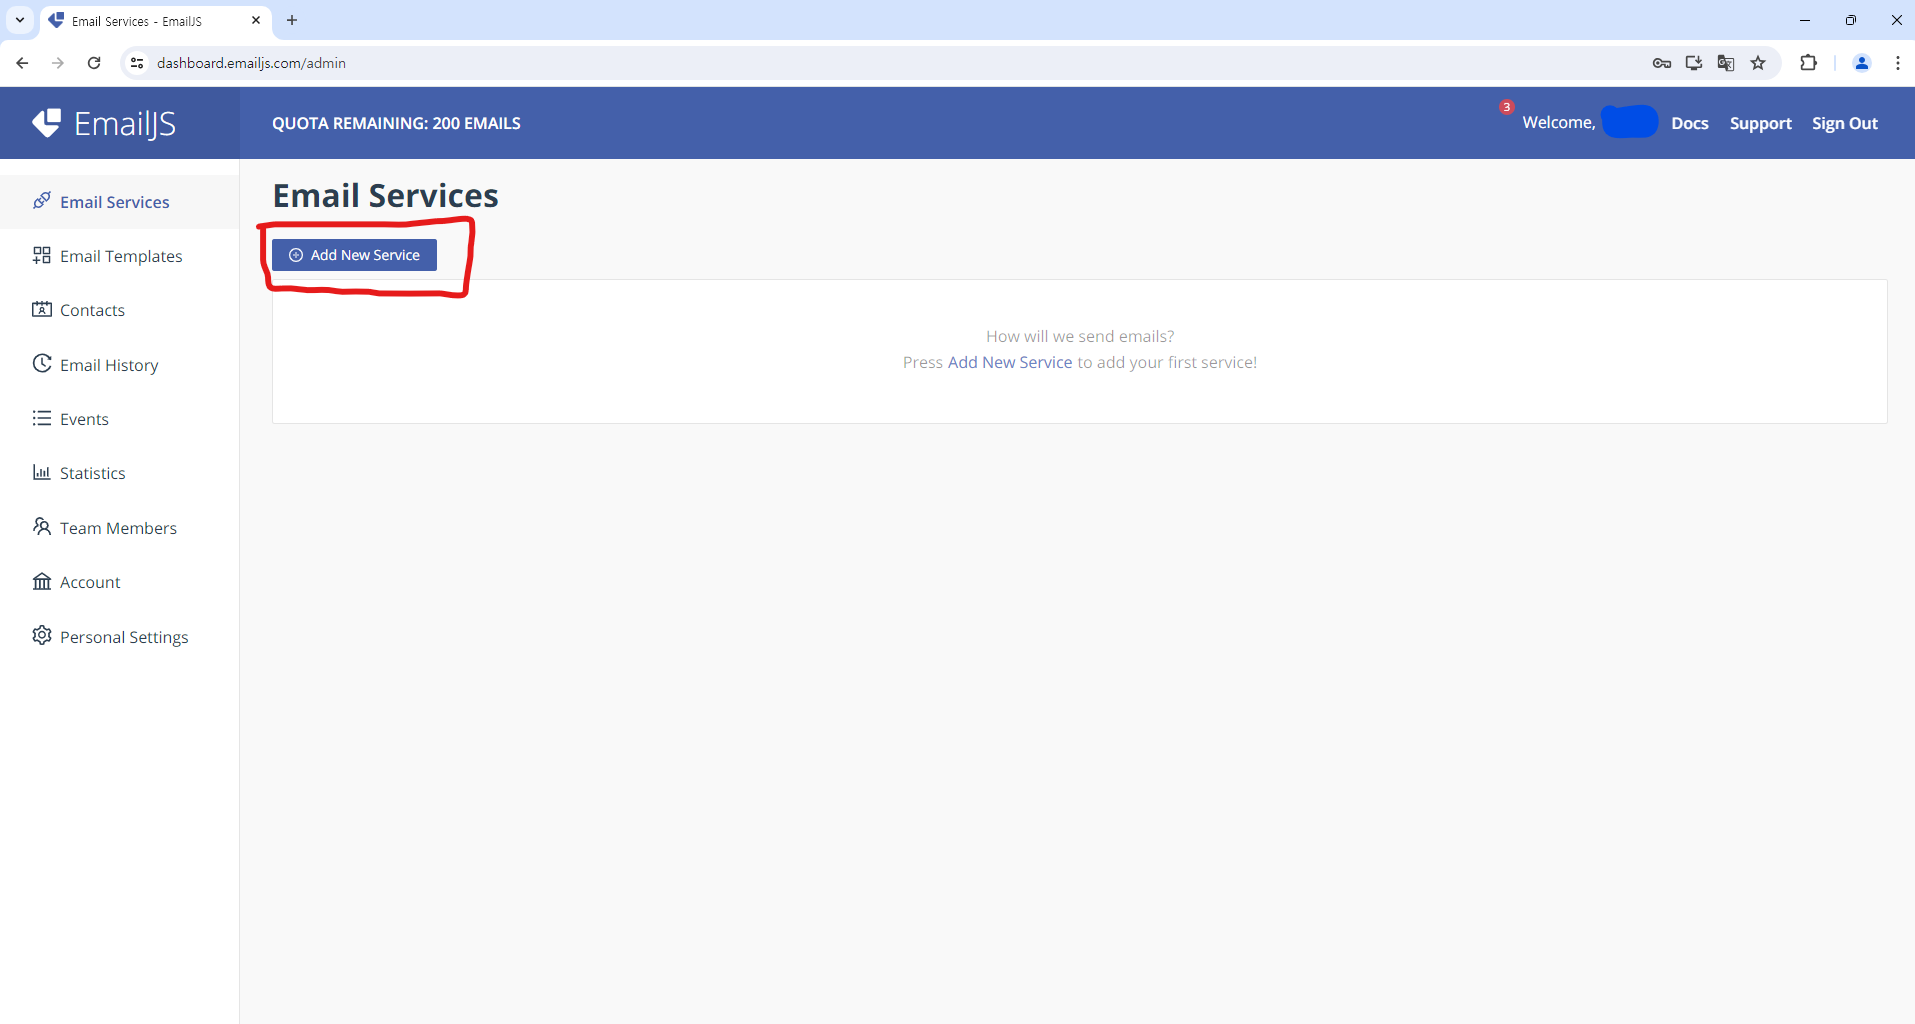This screenshot has height=1024, width=1915.
Task: Click the Add New Service button
Action: pyautogui.click(x=354, y=255)
